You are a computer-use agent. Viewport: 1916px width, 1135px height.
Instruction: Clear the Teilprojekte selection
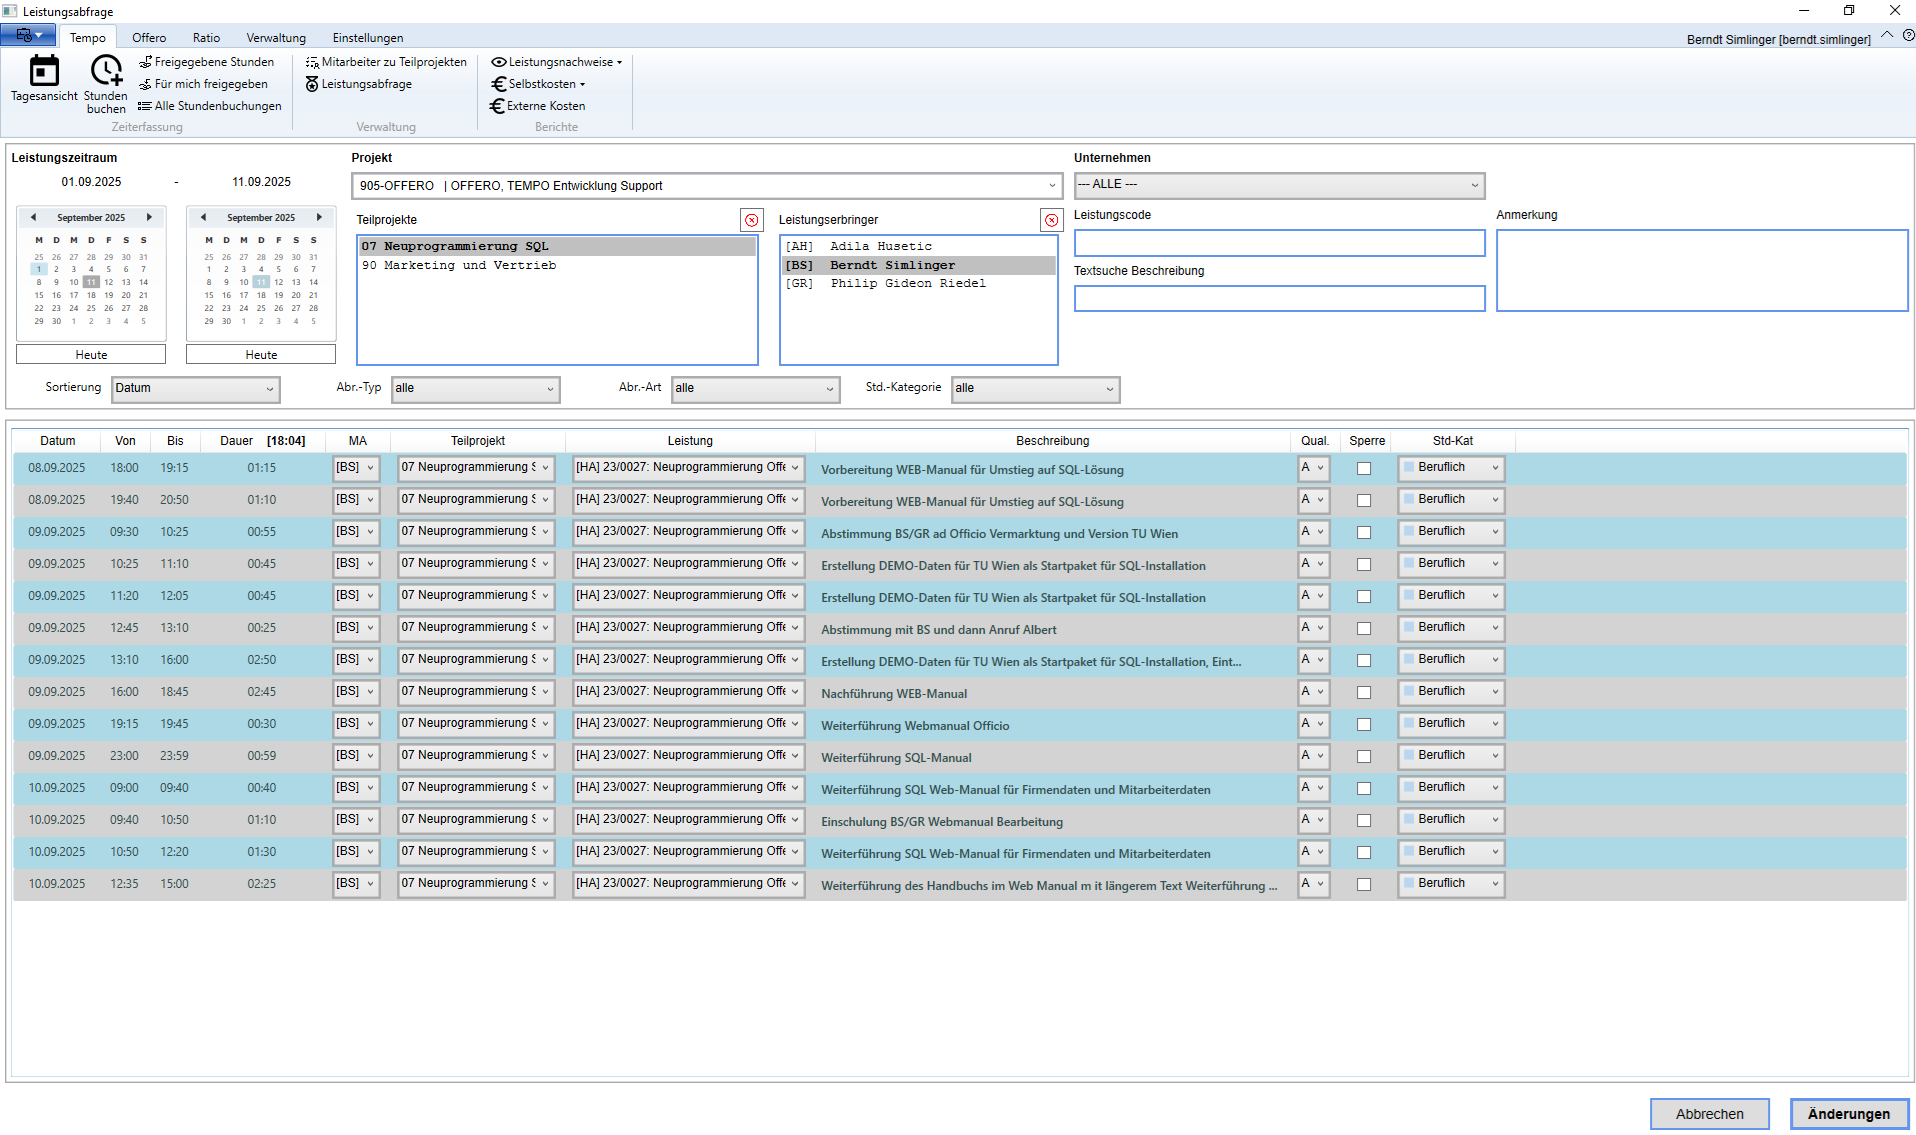coord(751,220)
